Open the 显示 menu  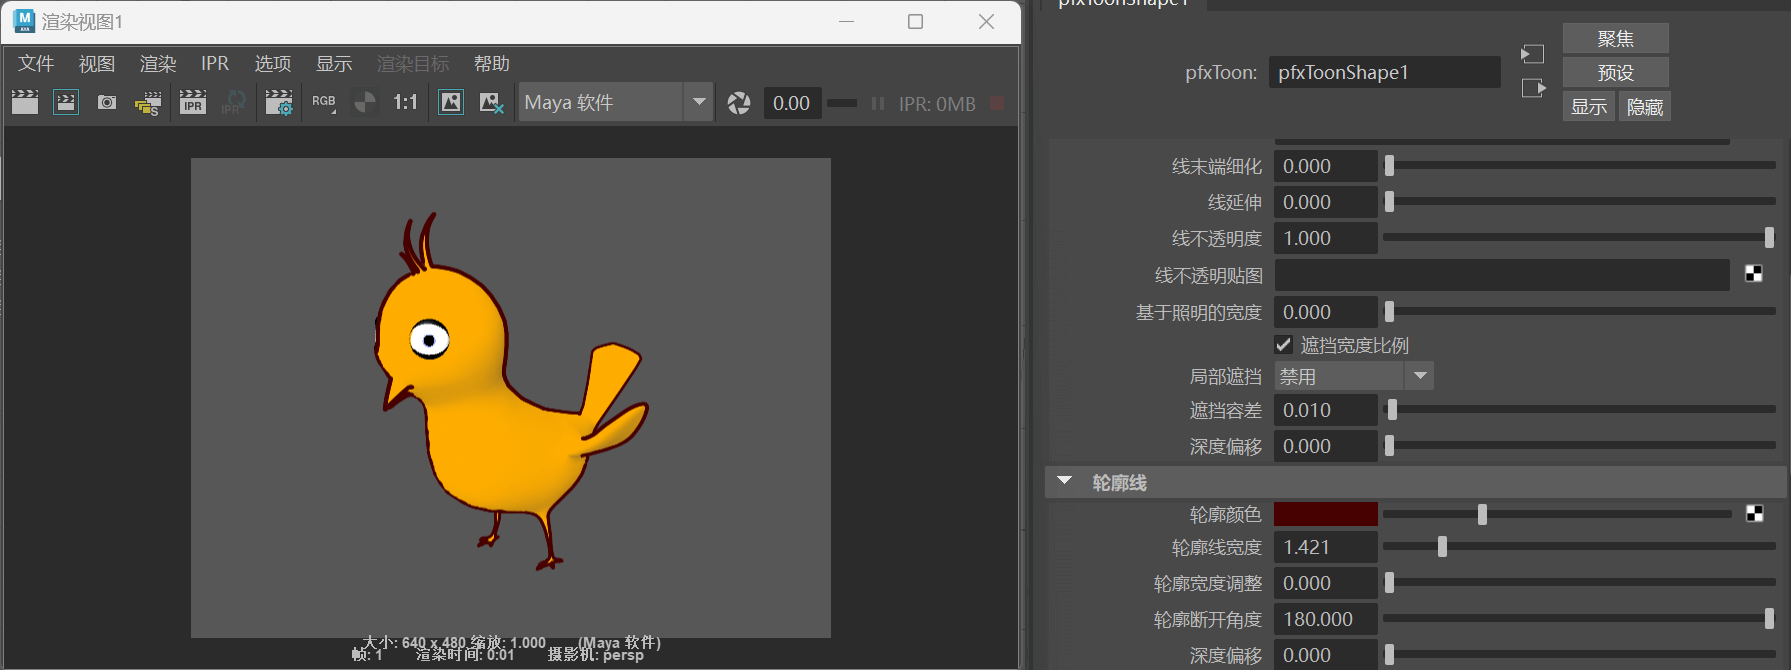[334, 64]
